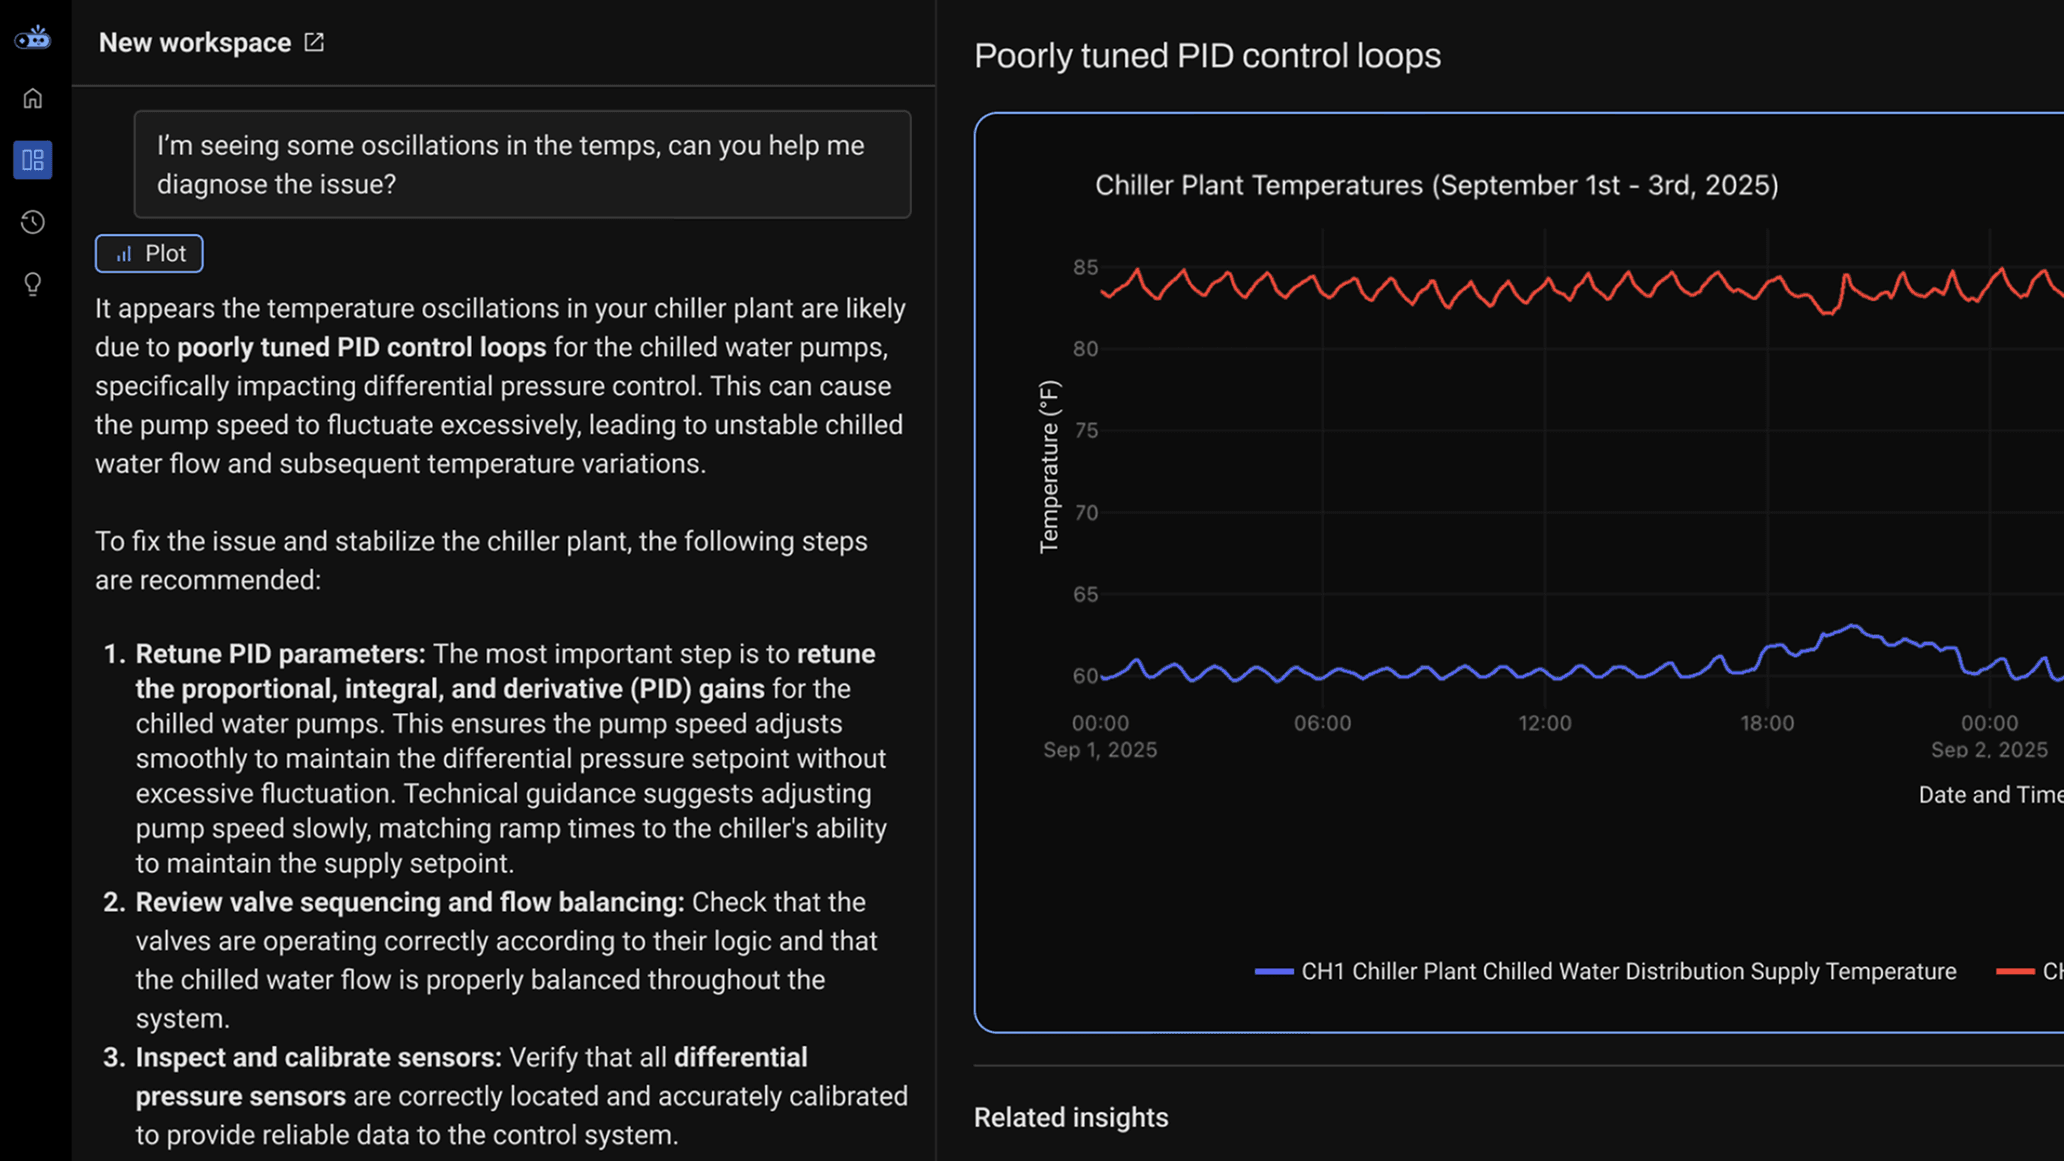Image resolution: width=2064 pixels, height=1161 pixels.
Task: Click the lightbulb insights icon in the sidebar
Action: 32,284
